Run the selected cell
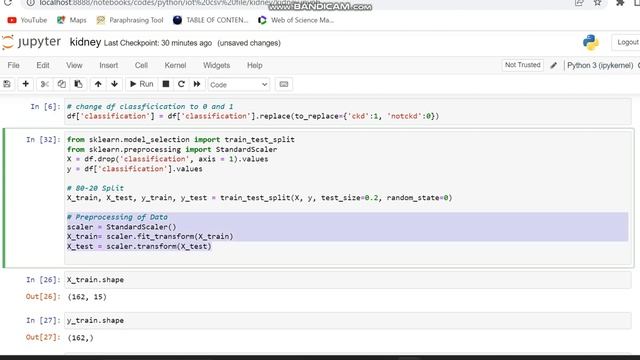The image size is (640, 360). (141, 84)
